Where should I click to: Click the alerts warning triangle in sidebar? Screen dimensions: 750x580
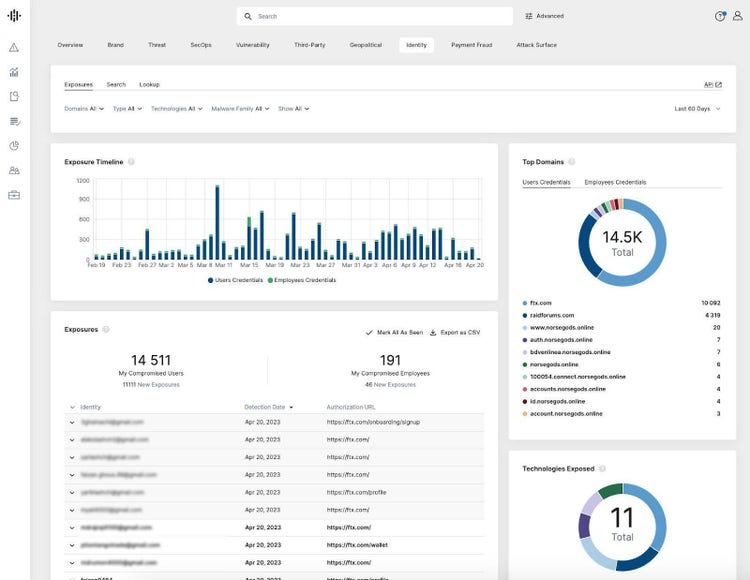pyautogui.click(x=14, y=47)
